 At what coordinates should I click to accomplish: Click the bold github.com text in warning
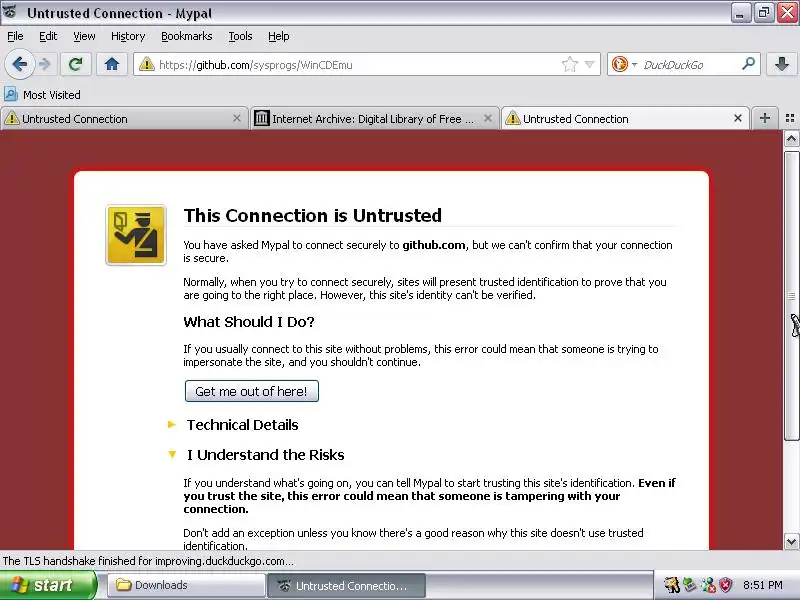click(x=434, y=245)
